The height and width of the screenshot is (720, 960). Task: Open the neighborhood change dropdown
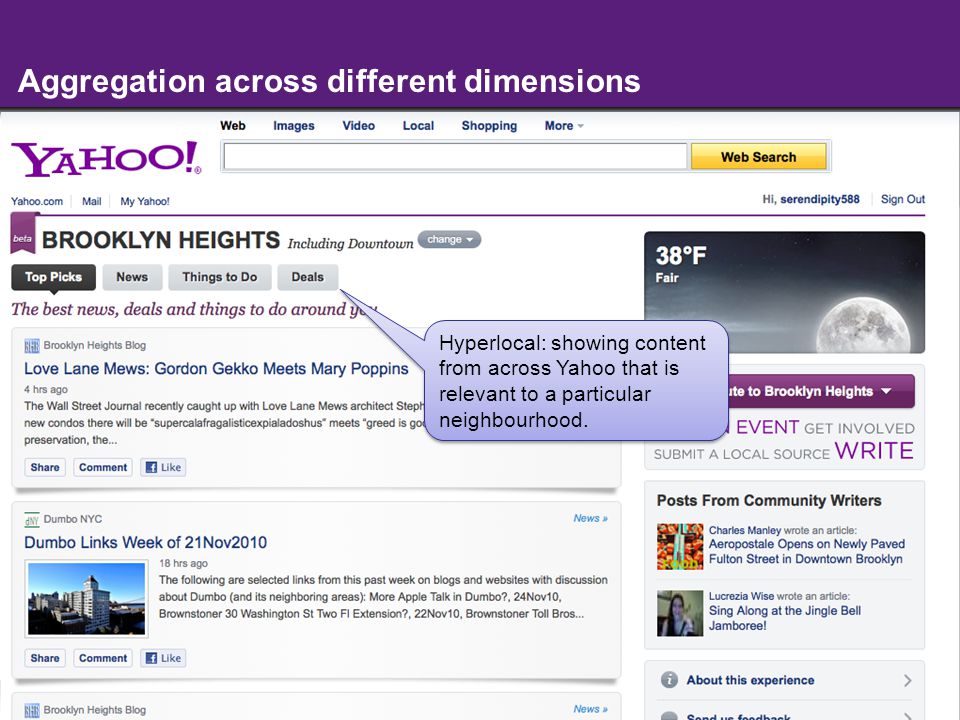coord(449,239)
